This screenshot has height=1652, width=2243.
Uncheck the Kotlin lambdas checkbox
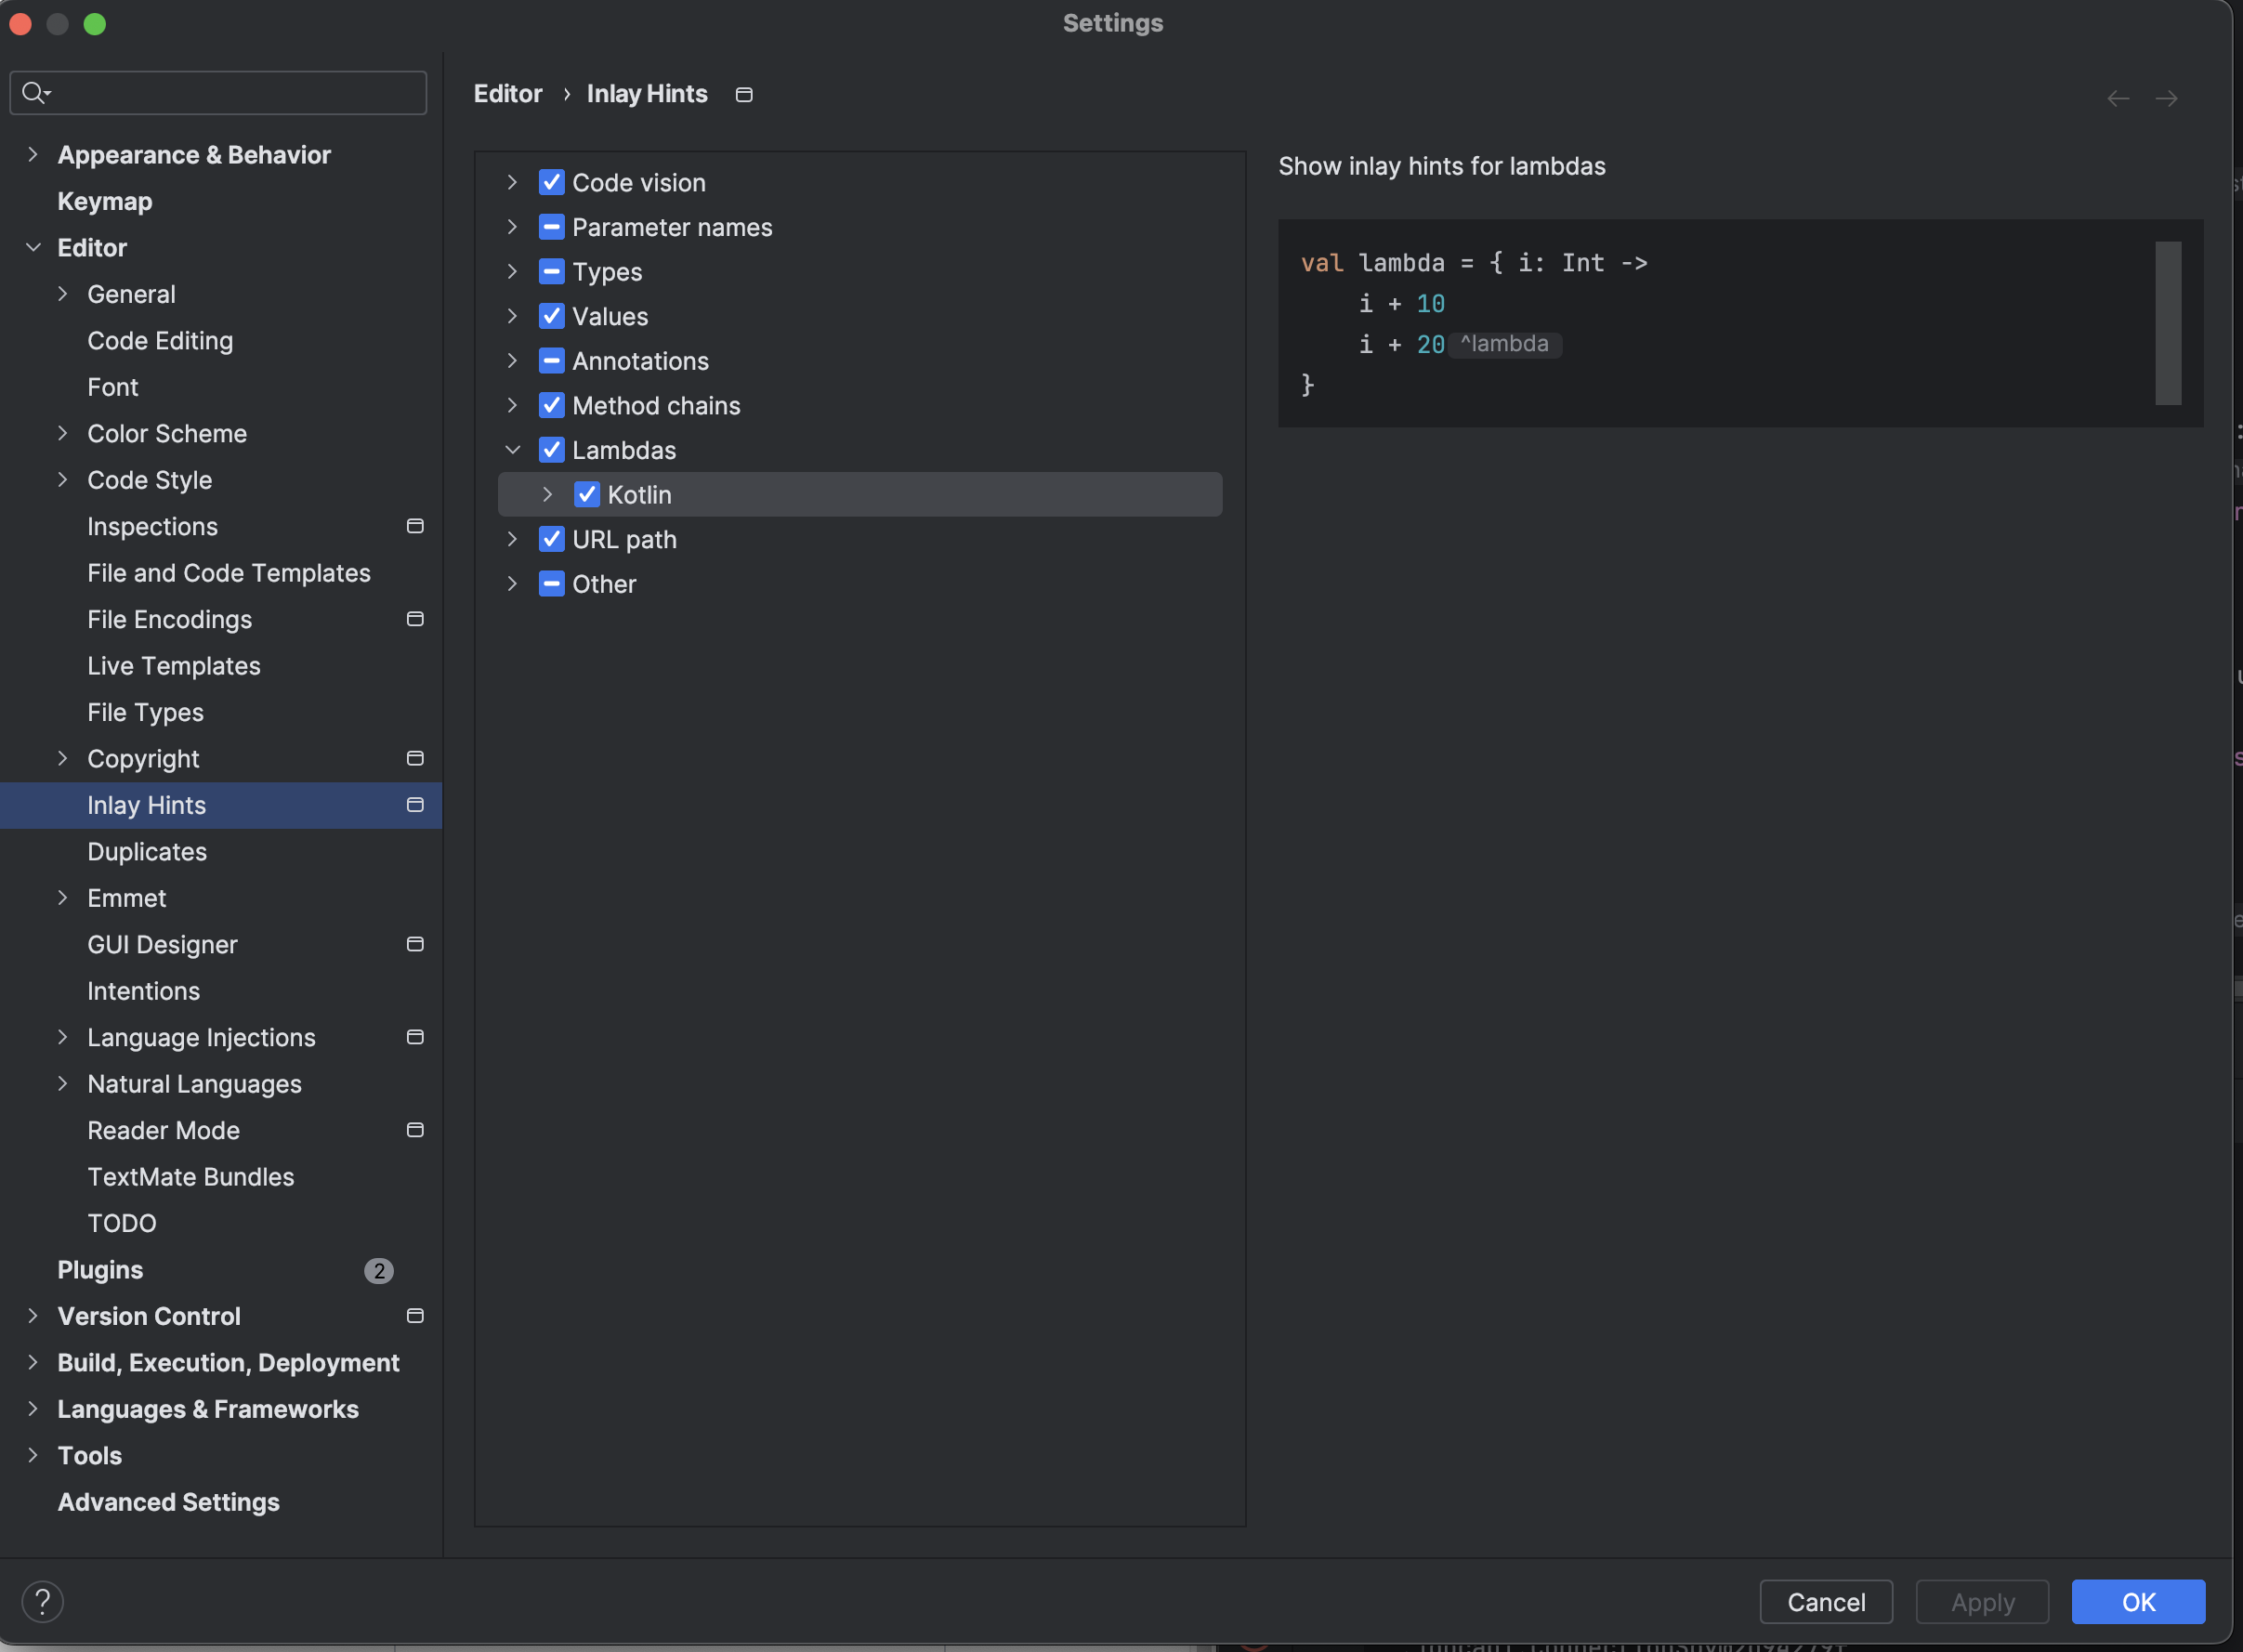point(587,495)
